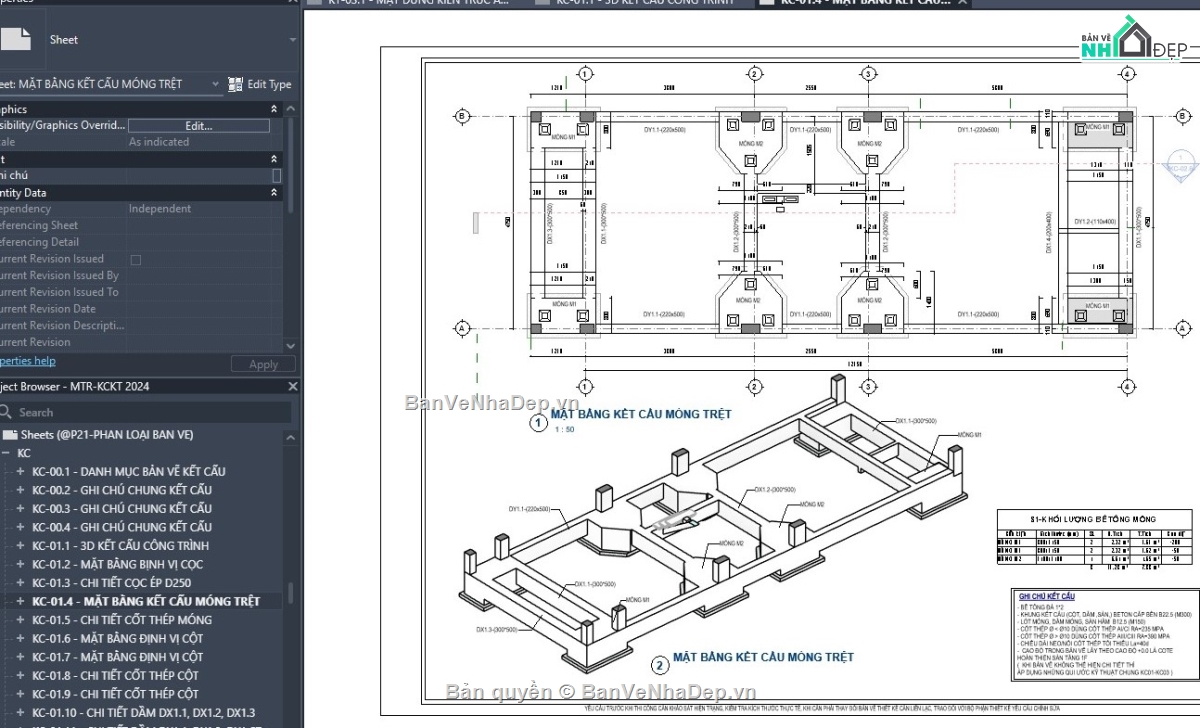
Task: Click the Referencing Sheet property row
Action: point(142,225)
